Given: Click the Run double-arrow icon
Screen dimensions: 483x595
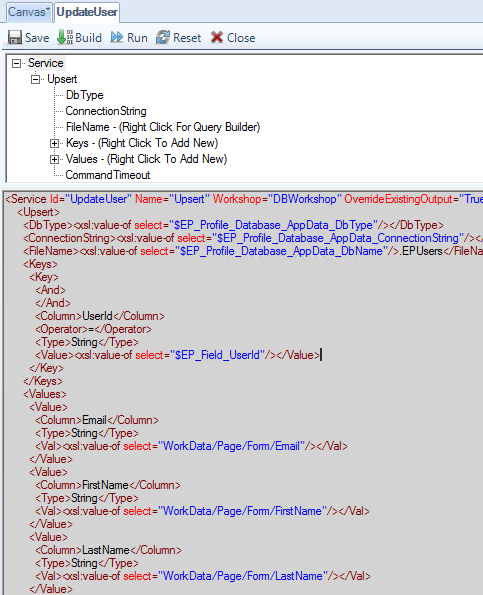Looking at the screenshot, I should (117, 37).
